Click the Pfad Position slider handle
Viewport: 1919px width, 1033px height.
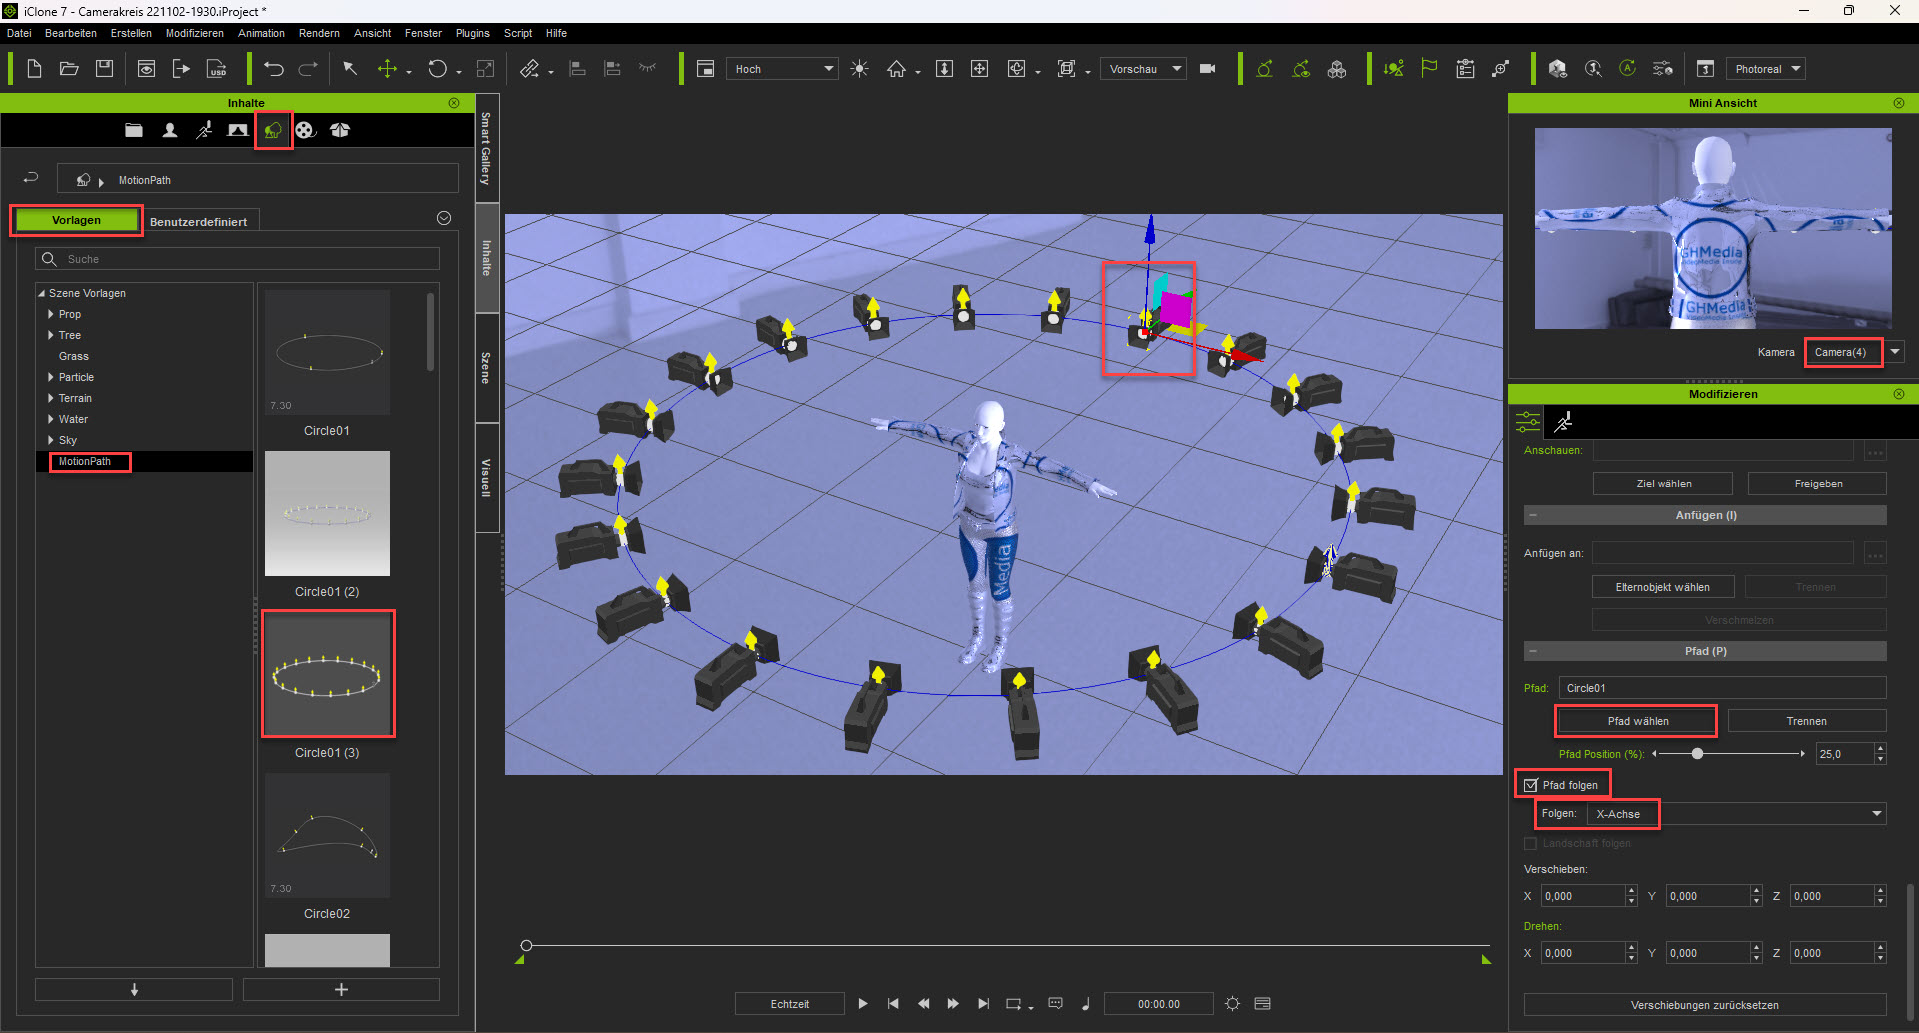pos(1697,753)
